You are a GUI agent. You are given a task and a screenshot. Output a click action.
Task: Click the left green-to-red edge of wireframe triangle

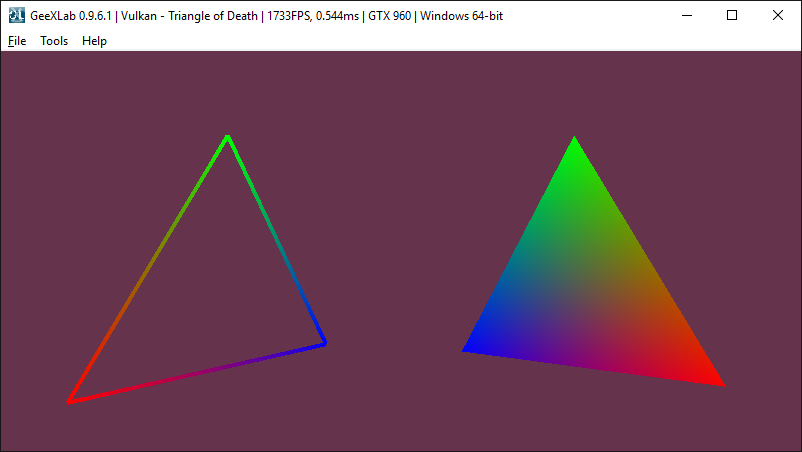tap(148, 269)
